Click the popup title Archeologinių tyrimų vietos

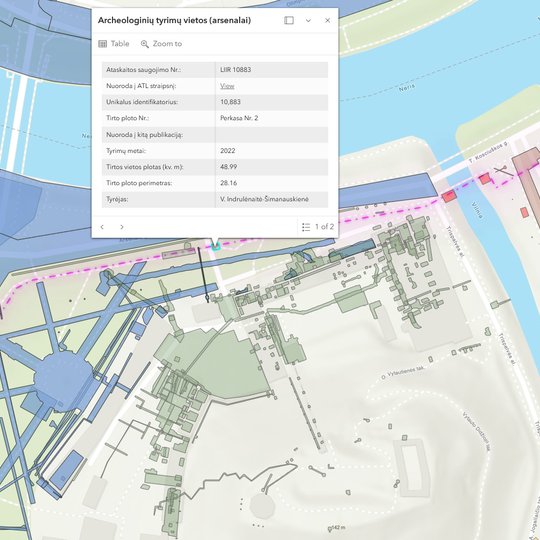click(x=174, y=20)
